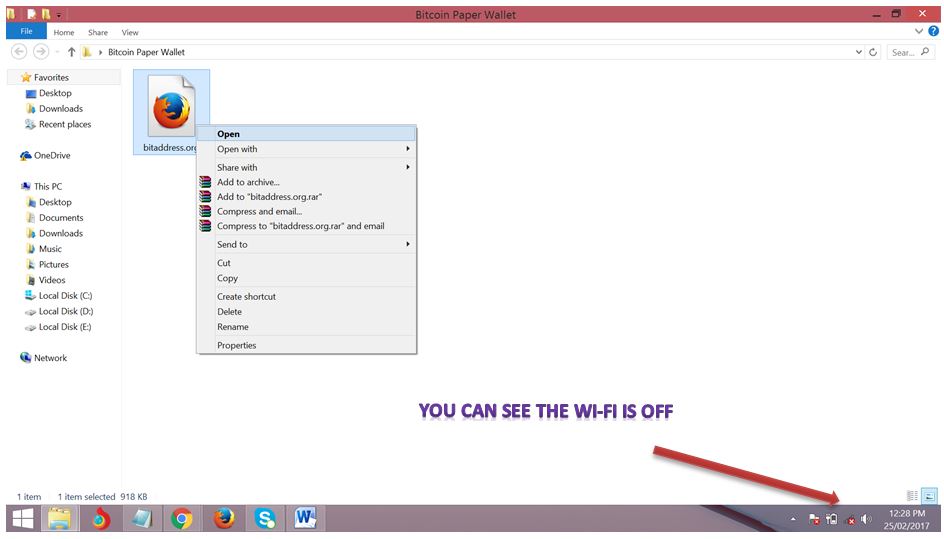This screenshot has width=944, height=539.
Task: Open OneDrive in the navigation pane
Action: click(x=52, y=155)
